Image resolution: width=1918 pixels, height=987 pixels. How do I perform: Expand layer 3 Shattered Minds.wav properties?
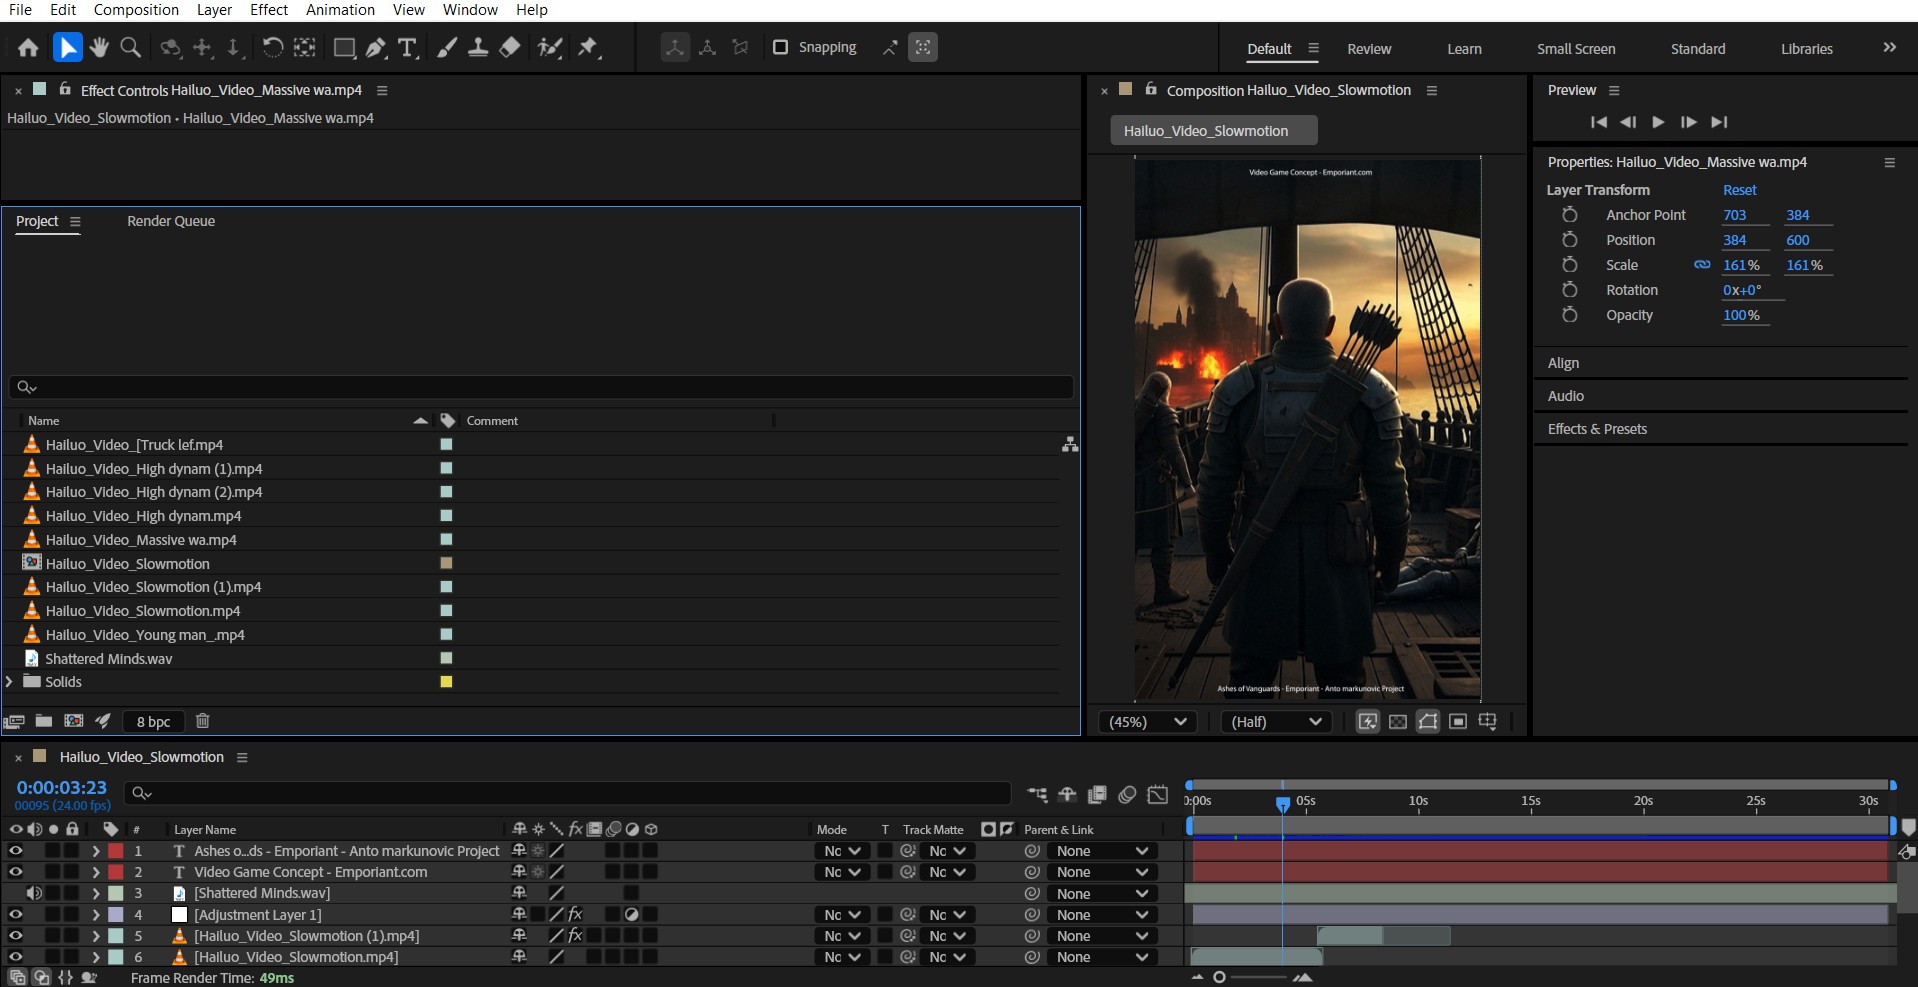coord(96,893)
